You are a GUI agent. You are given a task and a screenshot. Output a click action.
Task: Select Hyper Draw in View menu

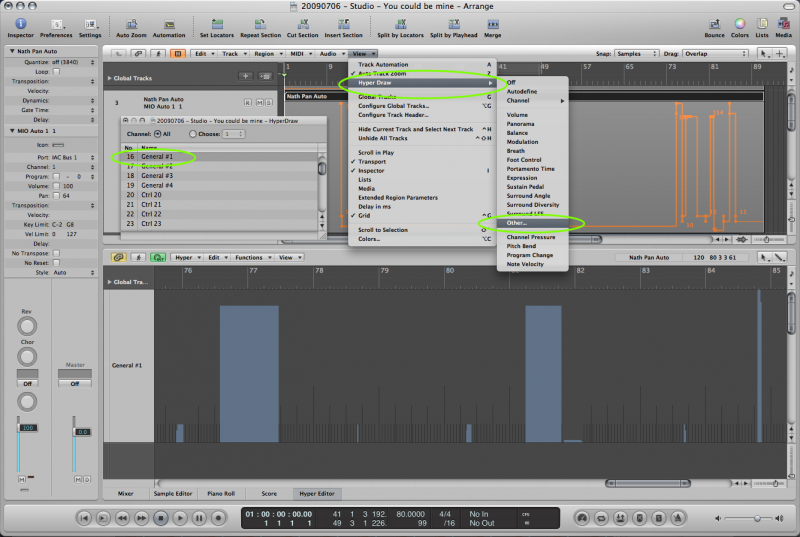tap(422, 83)
